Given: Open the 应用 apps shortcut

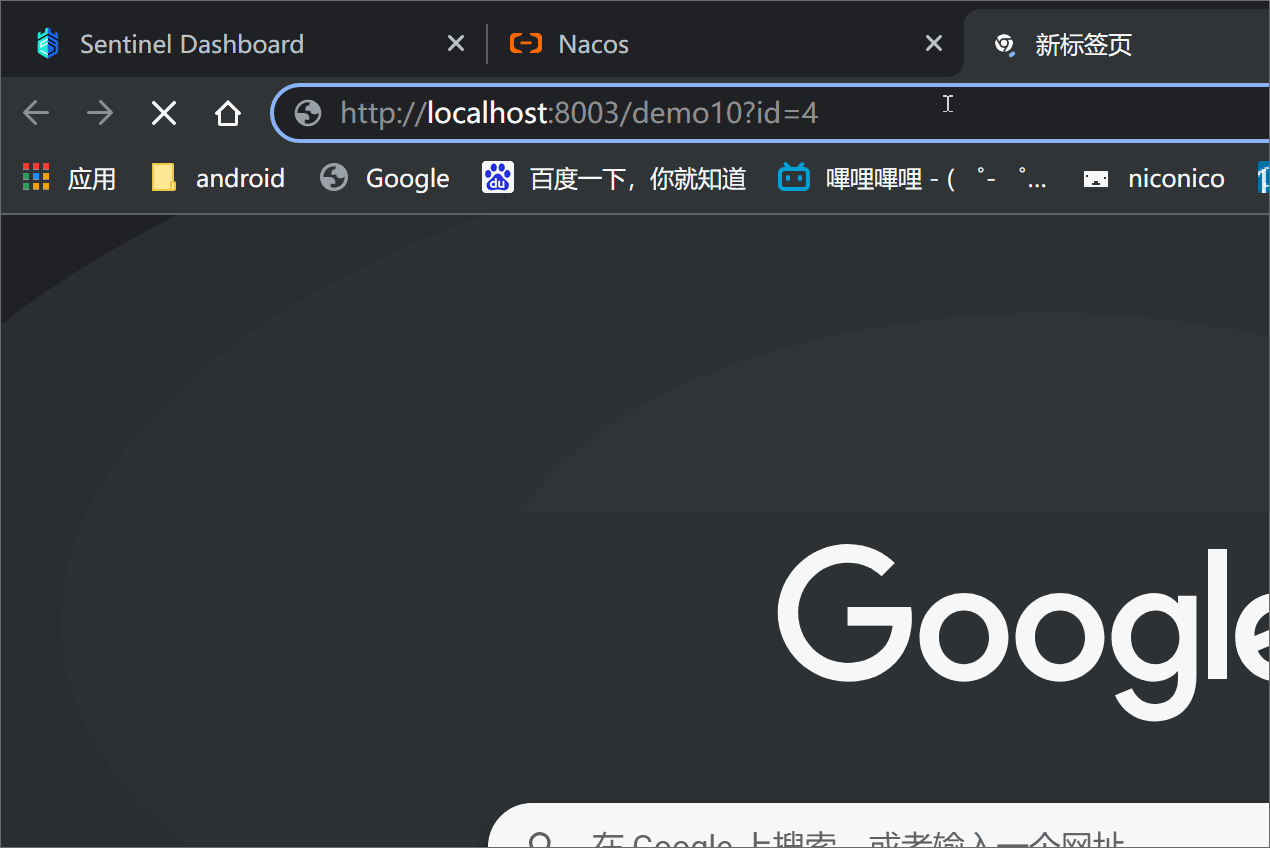Looking at the screenshot, I should pos(69,178).
